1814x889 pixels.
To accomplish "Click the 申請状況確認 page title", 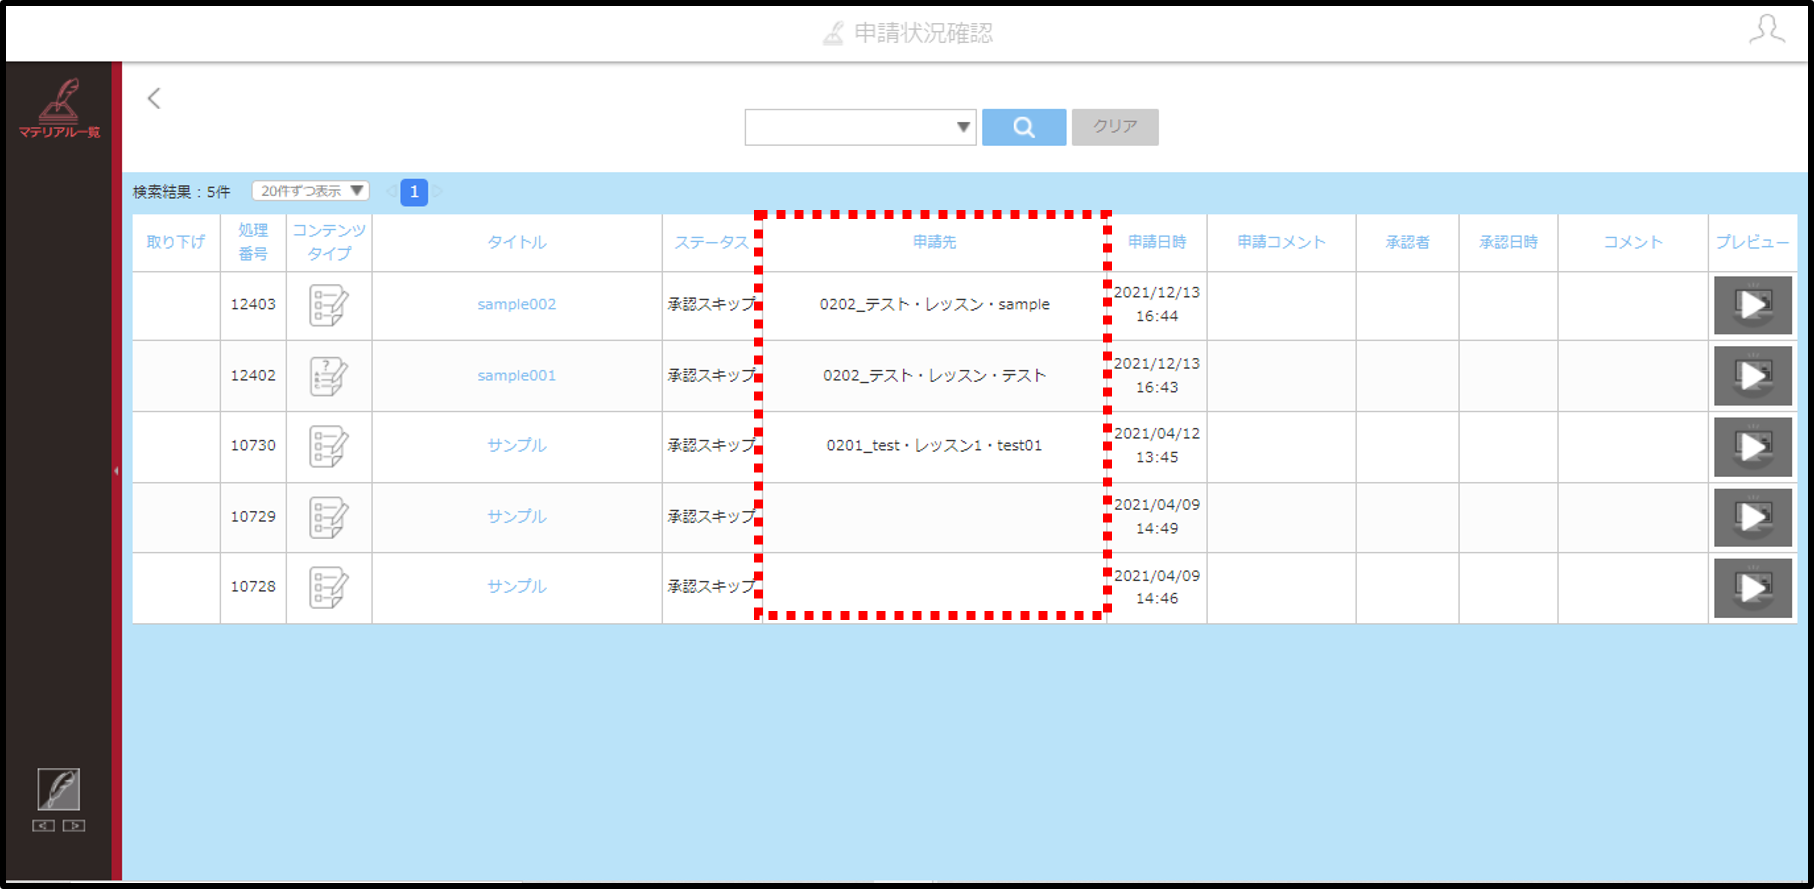I will pyautogui.click(x=923, y=33).
